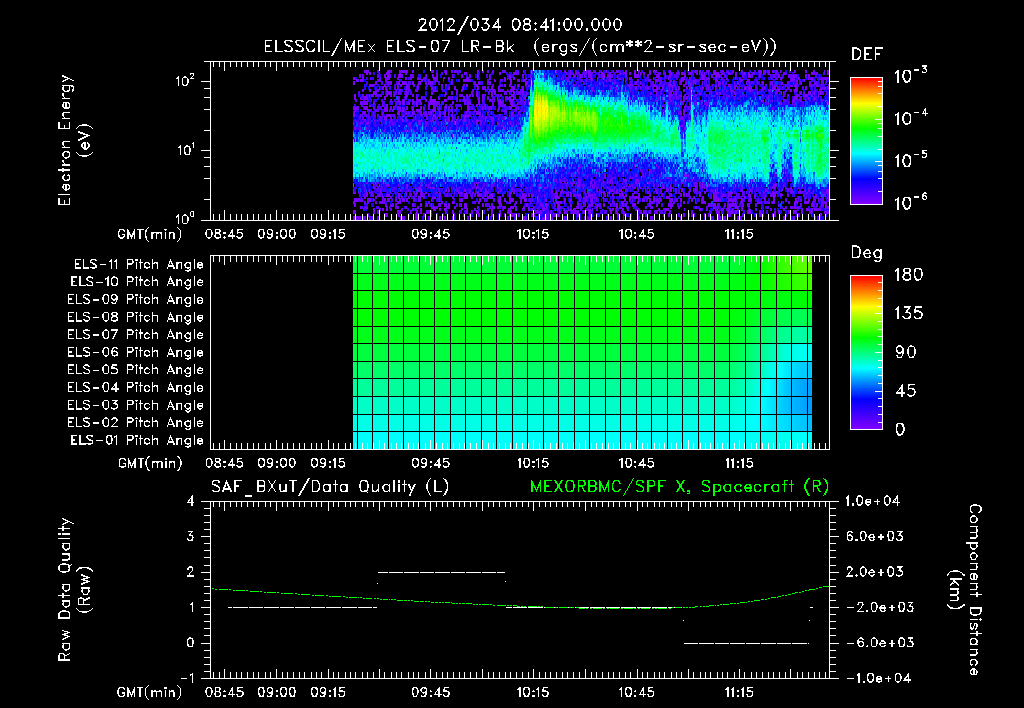Viewport: 1024px width, 708px height.
Task: Click the DEF legend title
Action: pos(867,55)
